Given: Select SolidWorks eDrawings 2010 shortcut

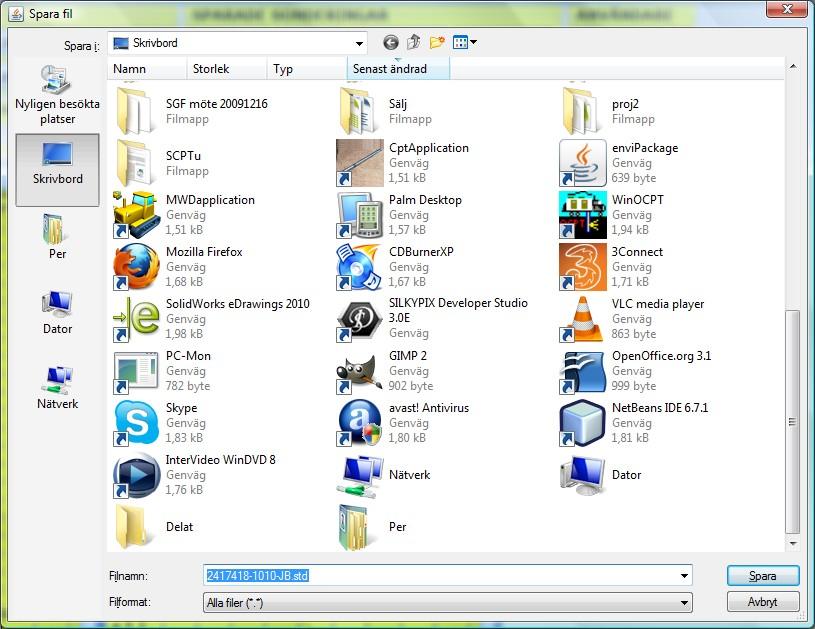Looking at the screenshot, I should [212, 319].
